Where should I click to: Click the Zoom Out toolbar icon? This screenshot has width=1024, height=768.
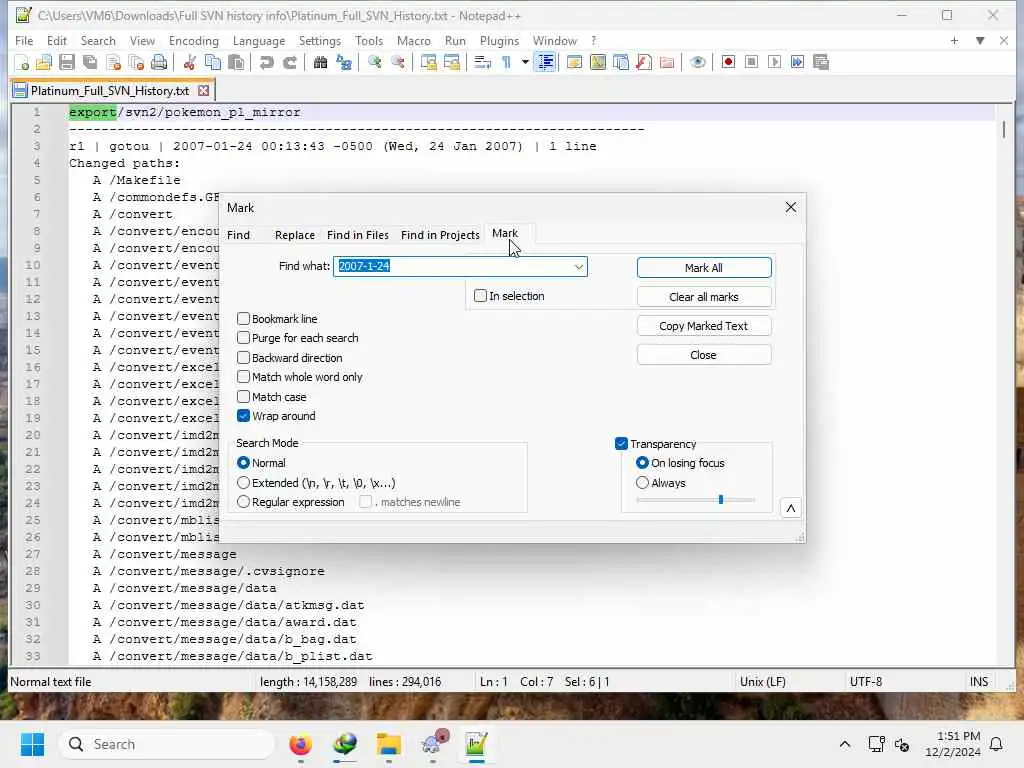pyautogui.click(x=397, y=63)
